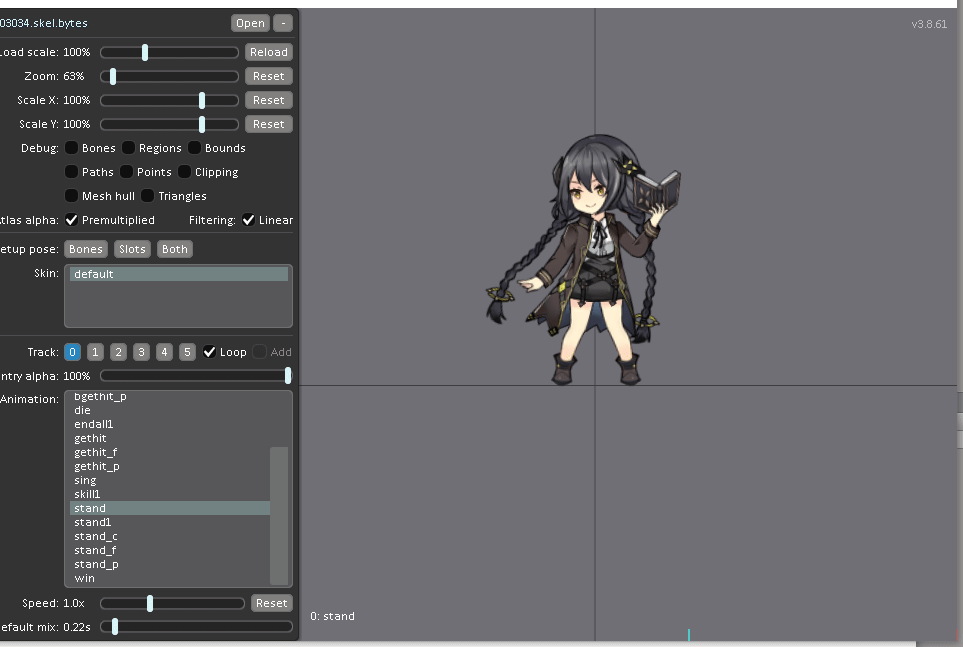Select the skill1 animation
The image size is (963, 647).
click(170, 495)
